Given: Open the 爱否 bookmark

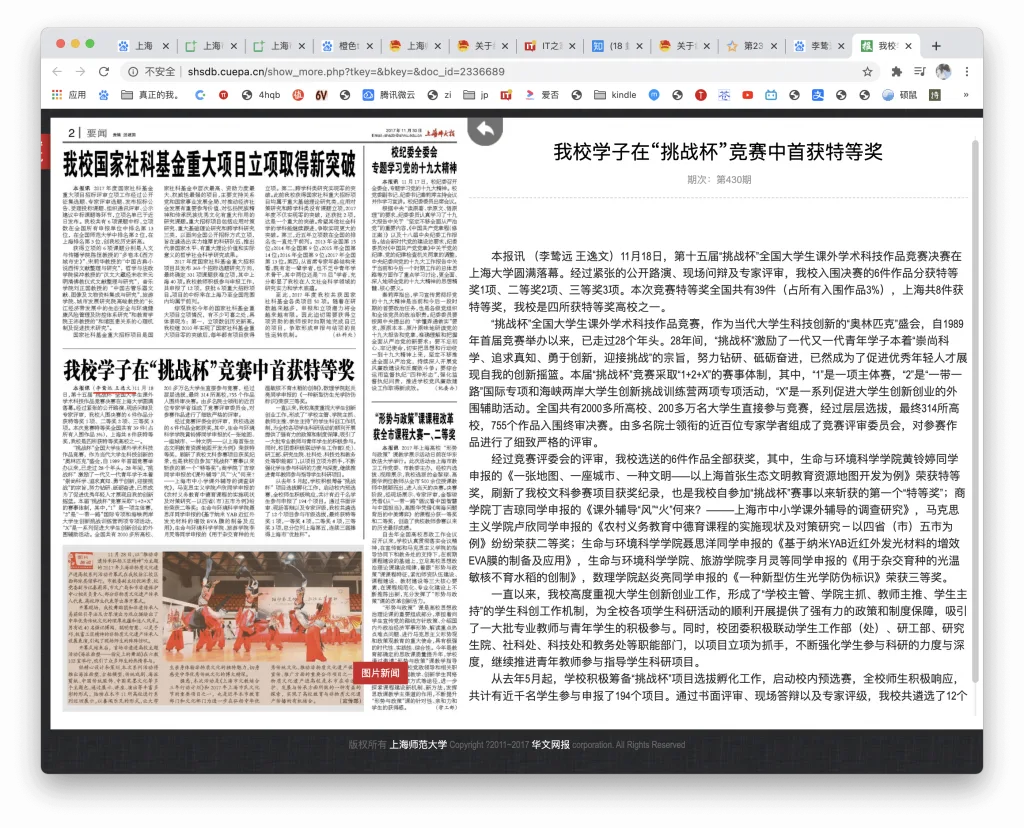Looking at the screenshot, I should [x=542, y=95].
